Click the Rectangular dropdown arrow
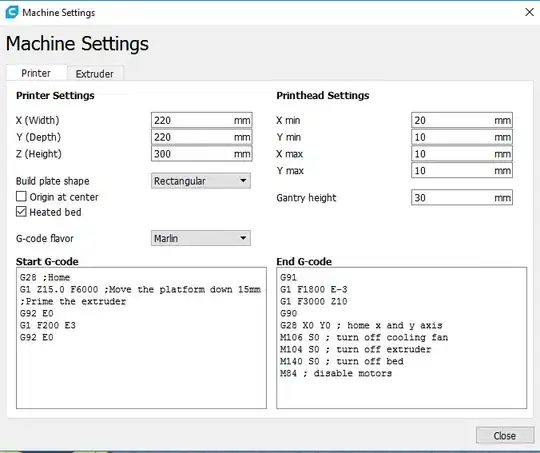The width and height of the screenshot is (540, 453). [x=243, y=181]
